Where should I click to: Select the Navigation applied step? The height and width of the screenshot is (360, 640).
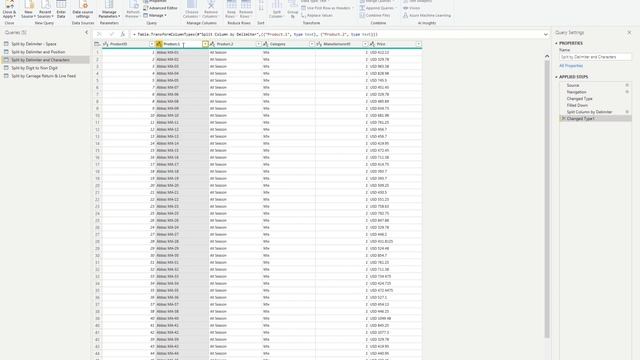point(576,92)
